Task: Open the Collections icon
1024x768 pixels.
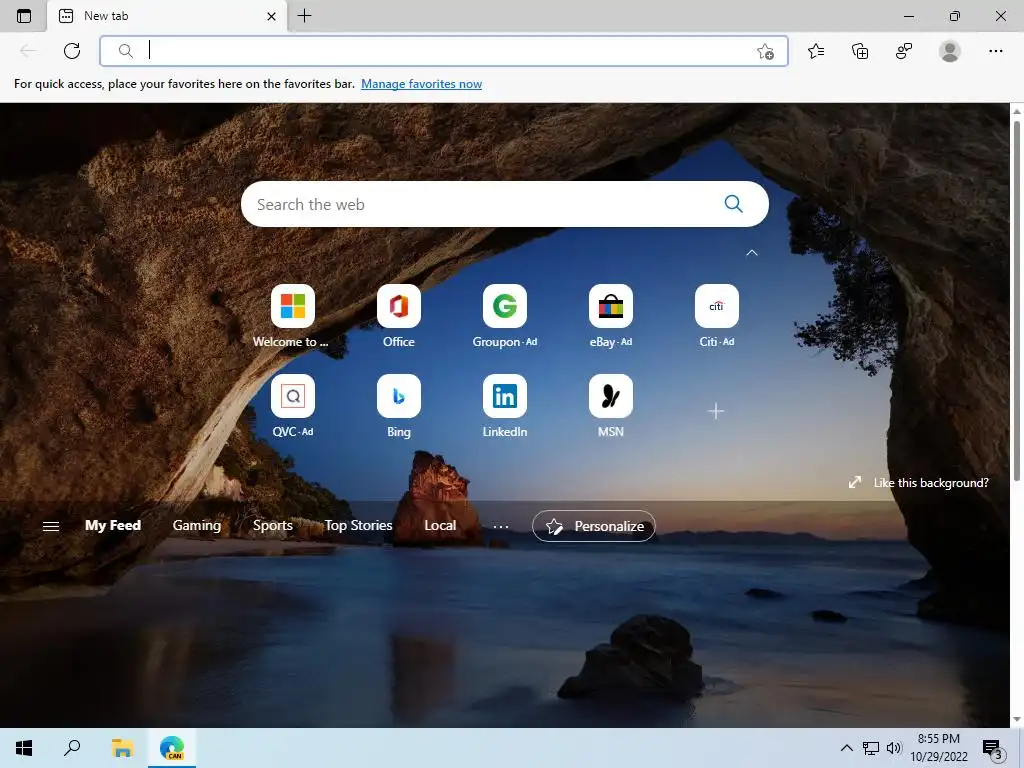Action: 860,51
